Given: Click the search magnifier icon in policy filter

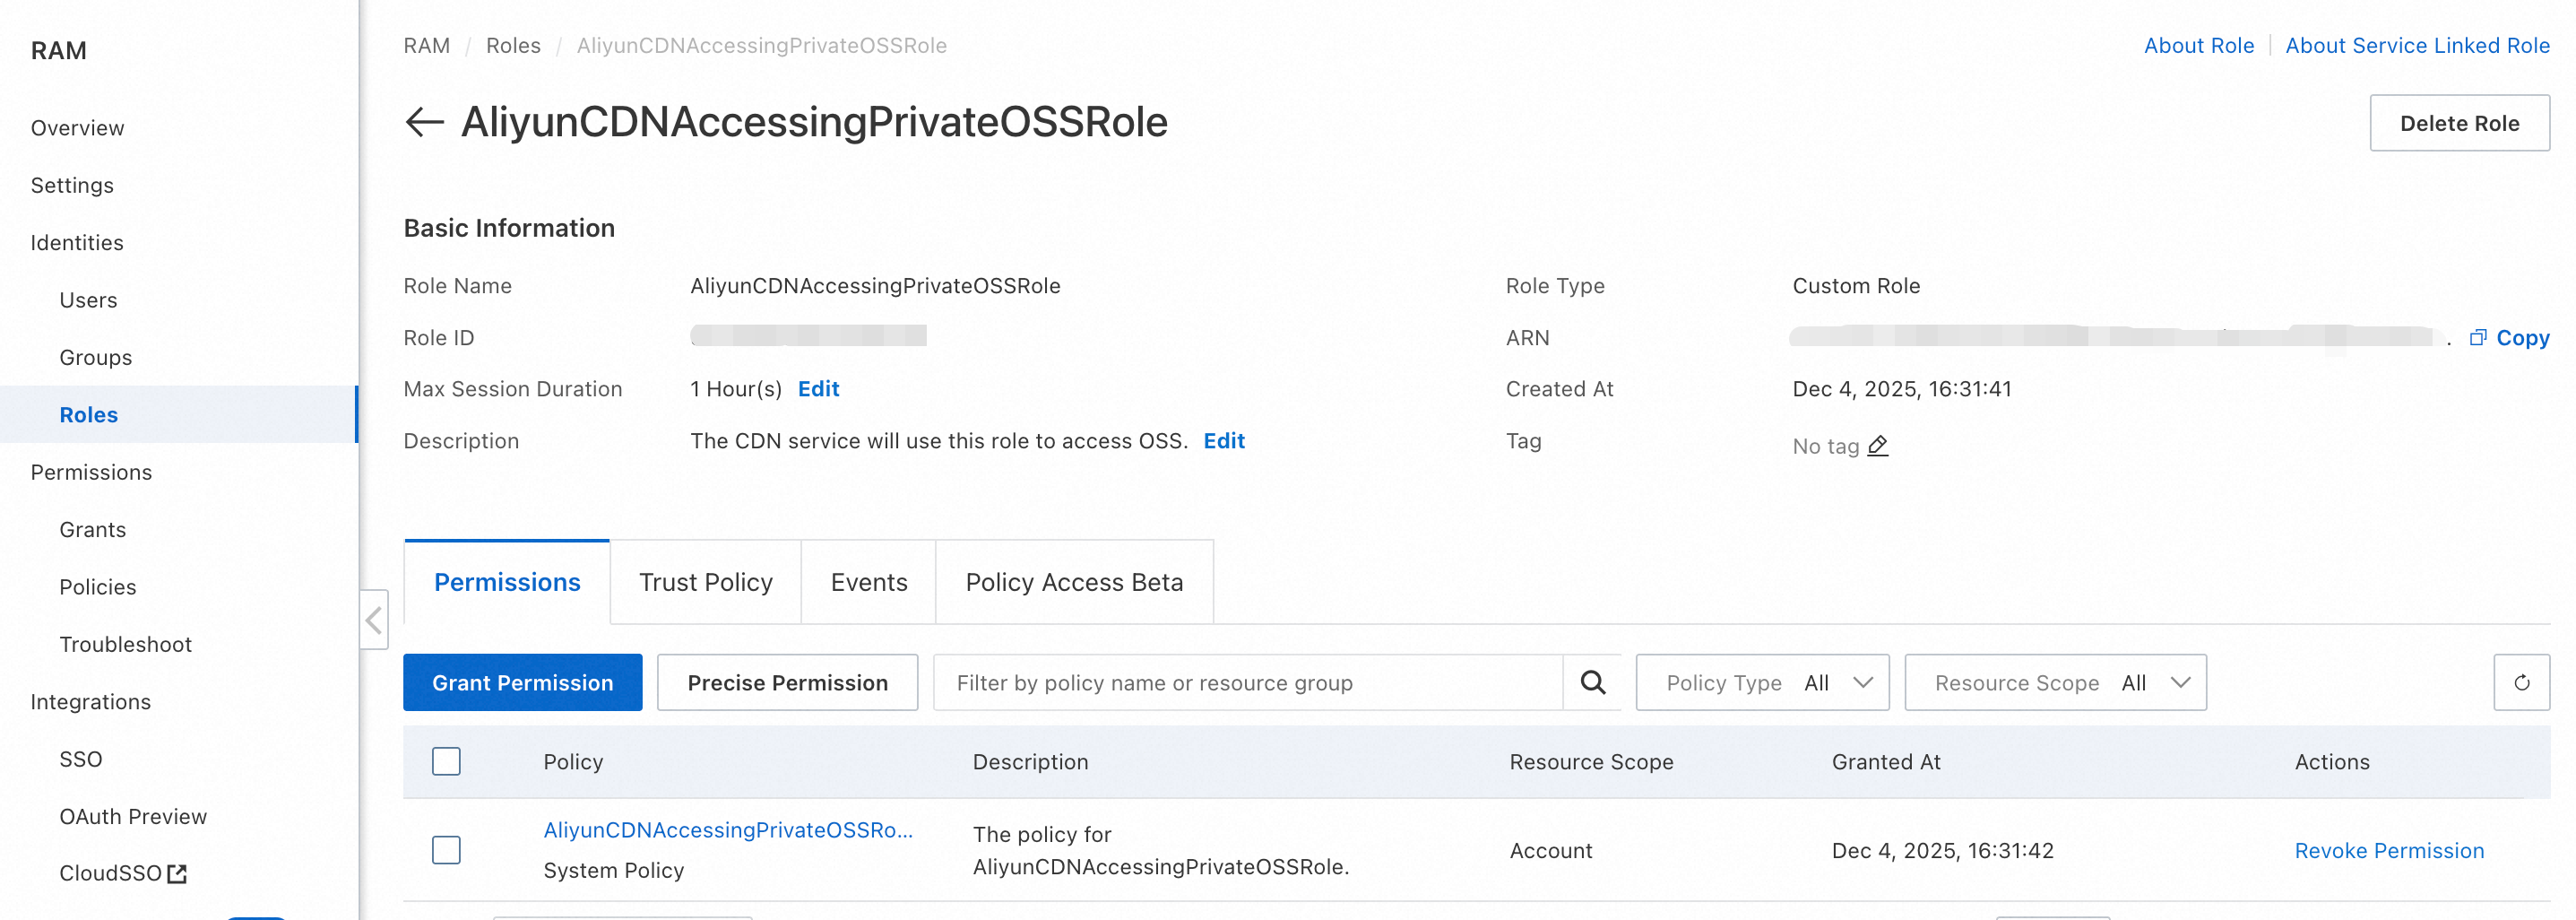Looking at the screenshot, I should click(x=1592, y=683).
